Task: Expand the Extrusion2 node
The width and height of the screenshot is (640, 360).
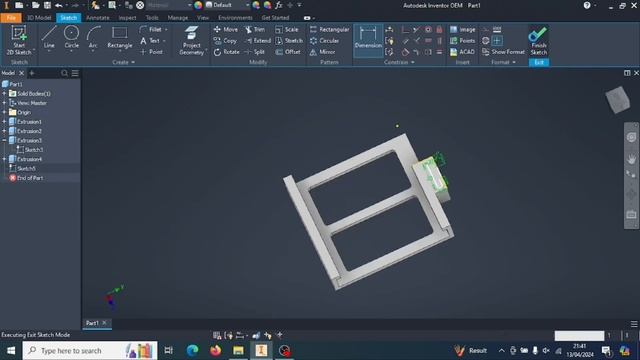Action: tap(4, 131)
